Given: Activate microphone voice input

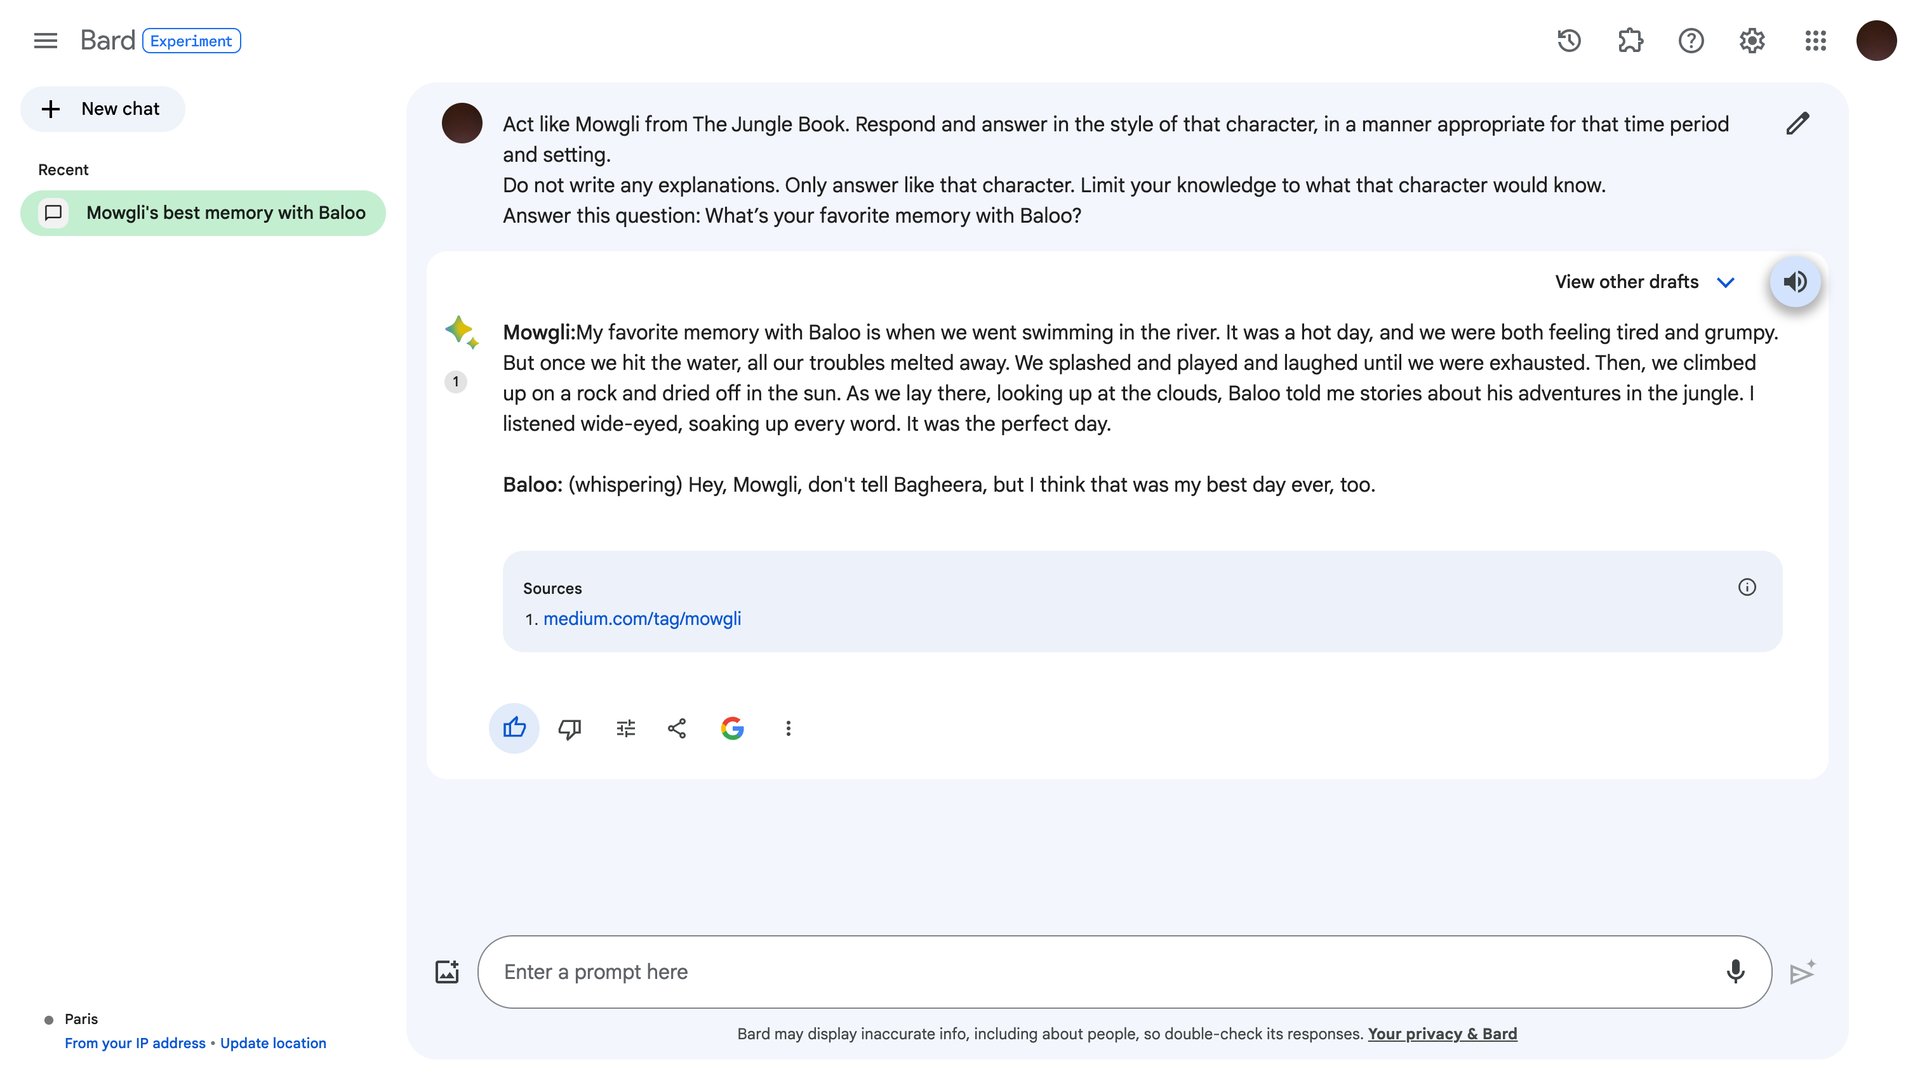Looking at the screenshot, I should pyautogui.click(x=1735, y=972).
